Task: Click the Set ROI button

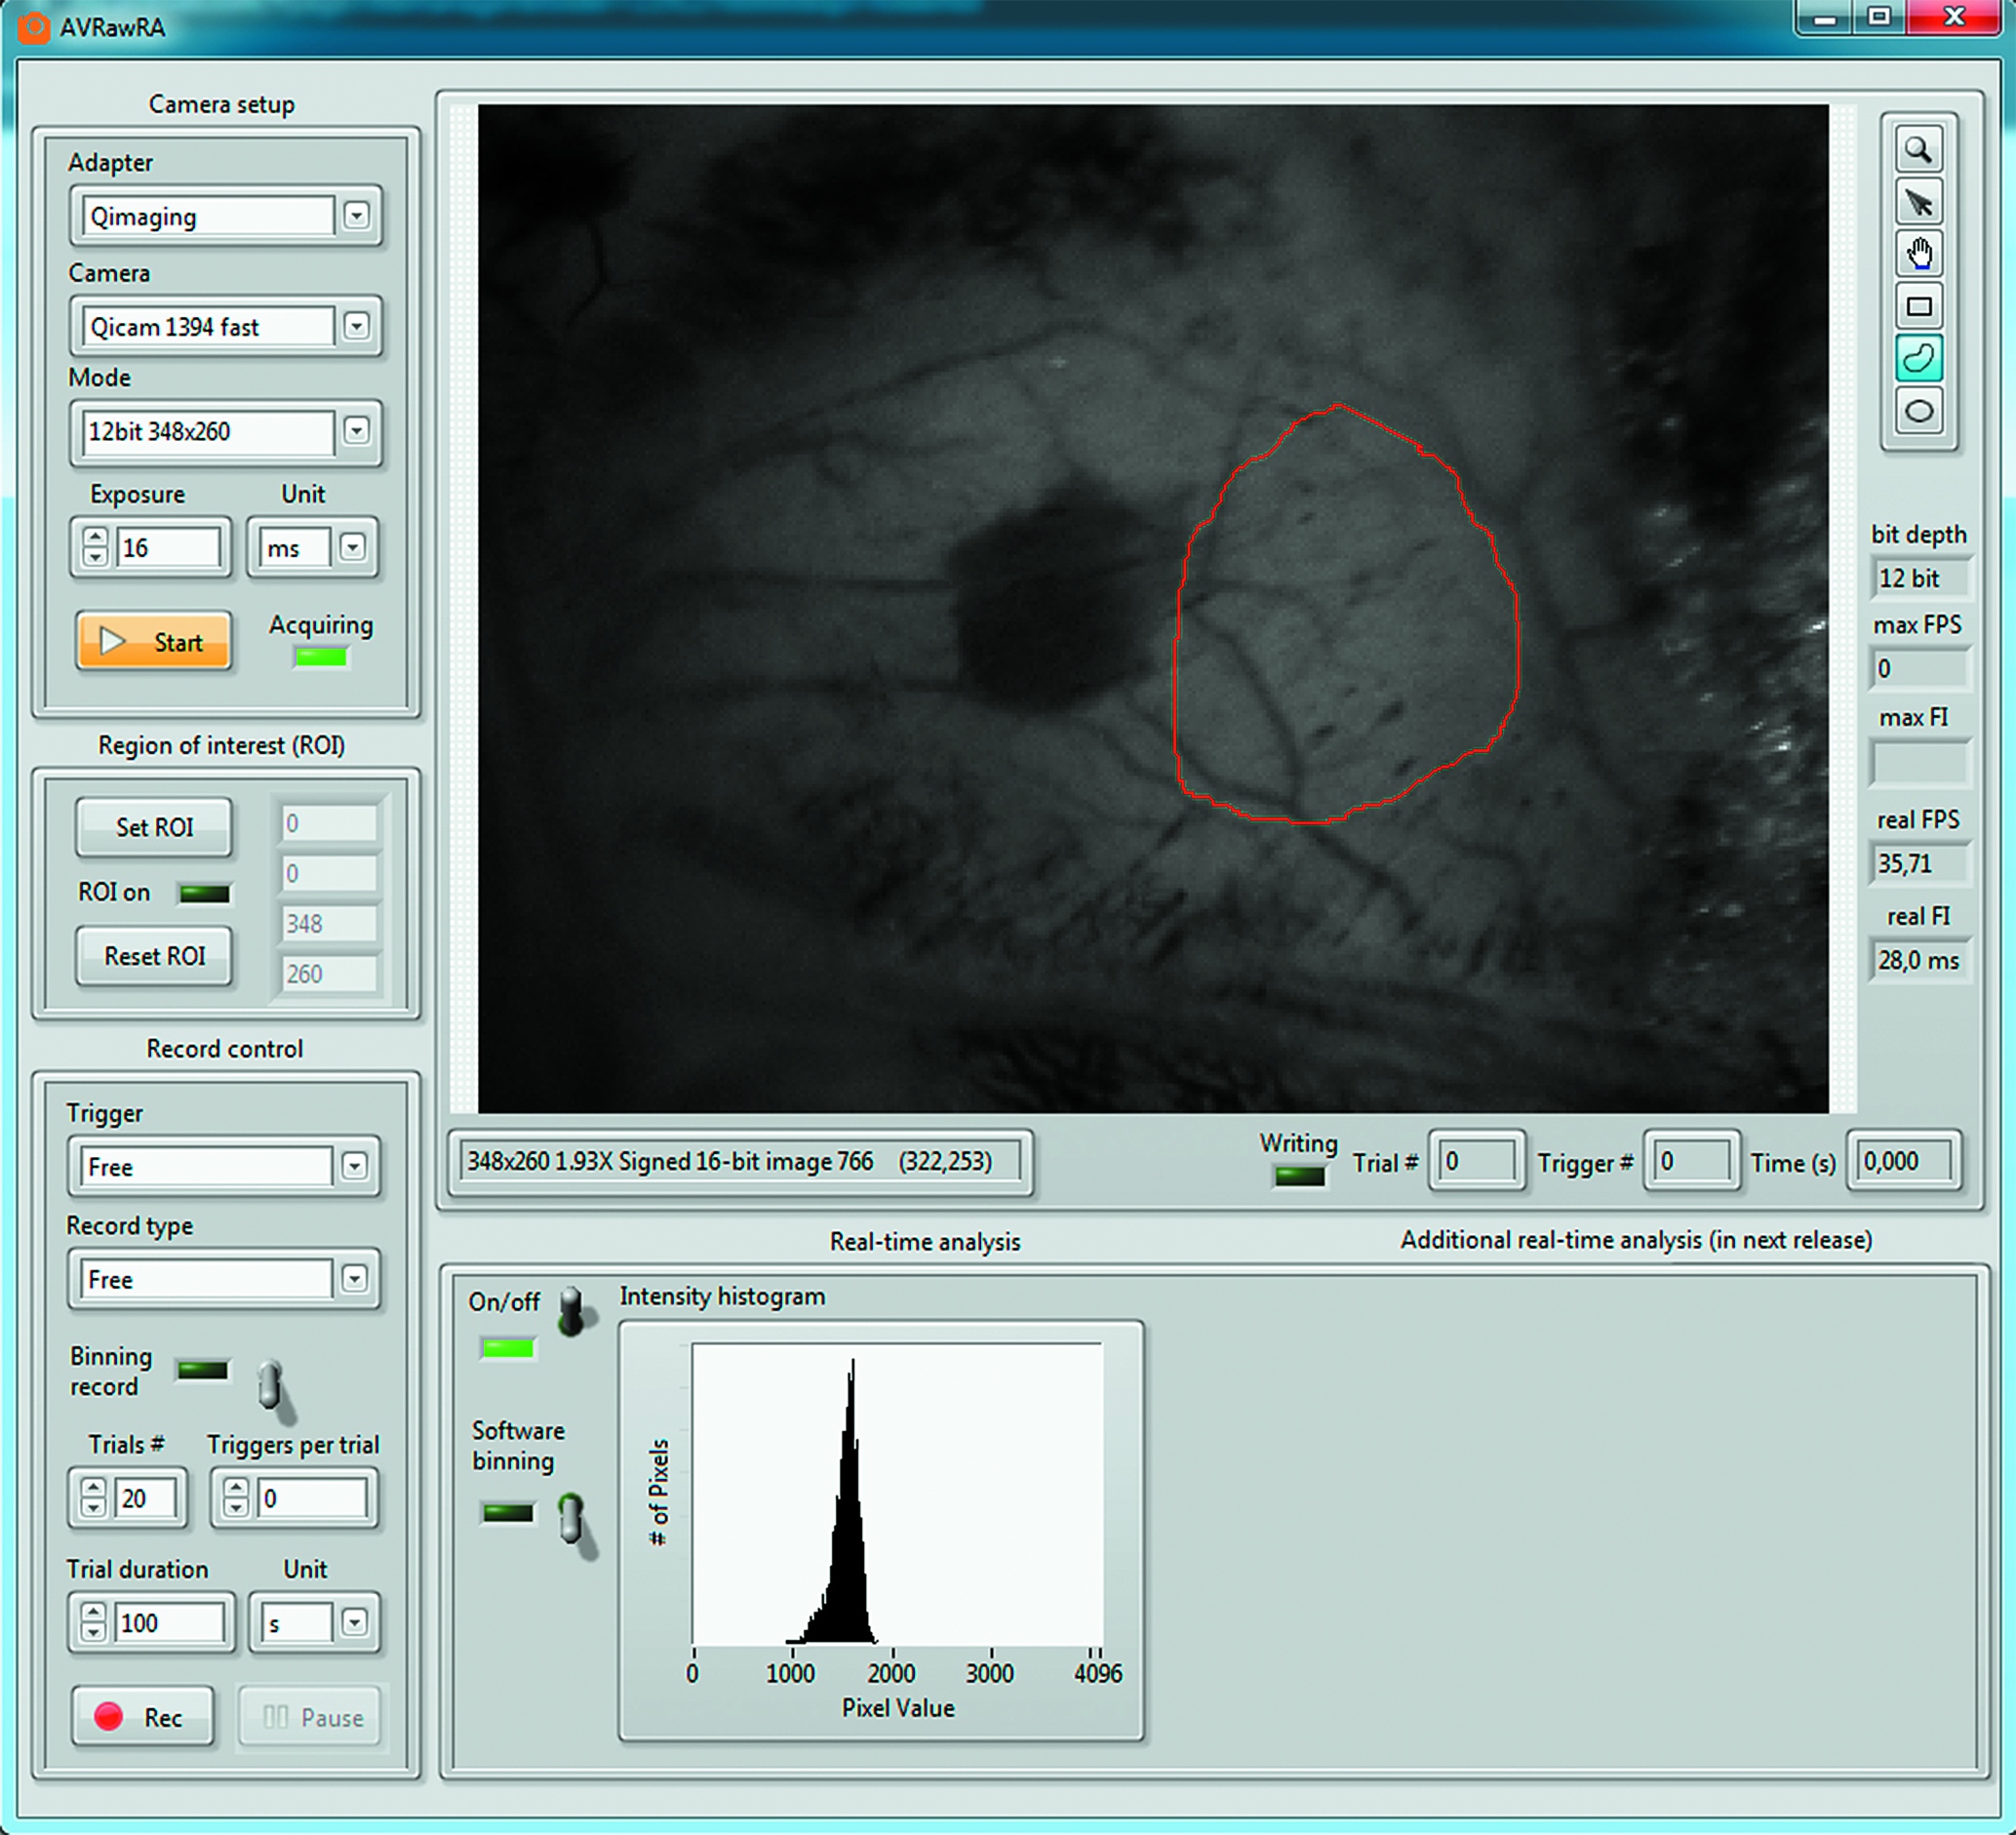Action: (154, 827)
